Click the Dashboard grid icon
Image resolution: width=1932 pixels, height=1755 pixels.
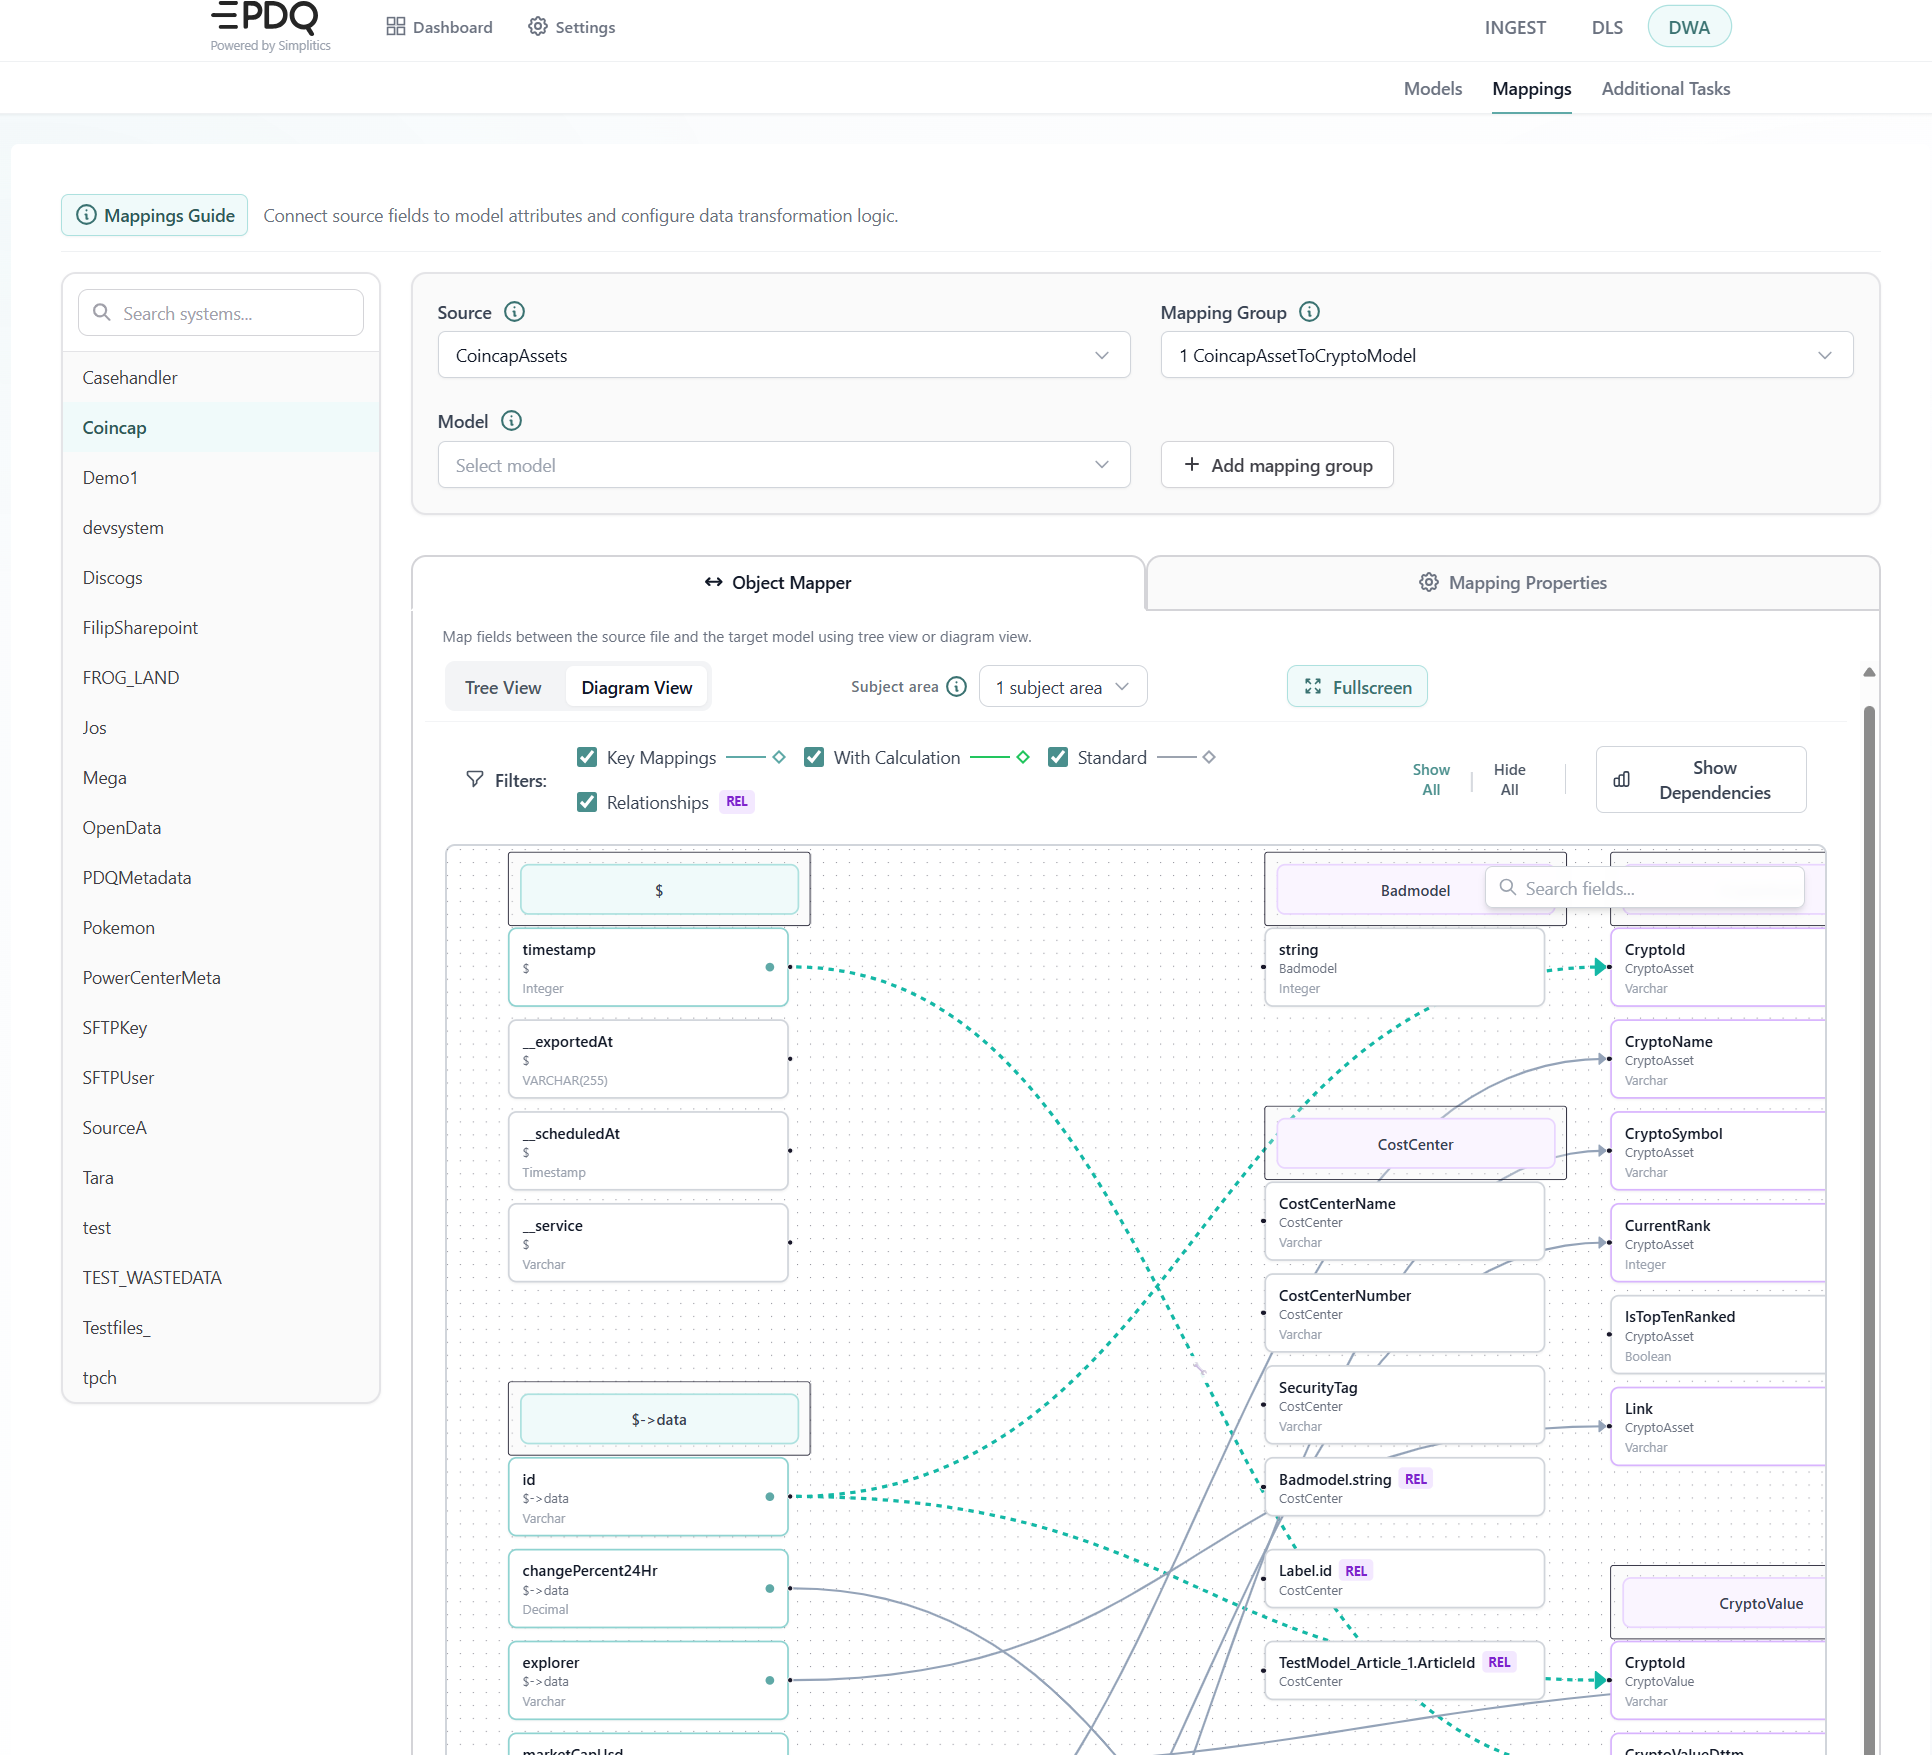pyautogui.click(x=396, y=27)
